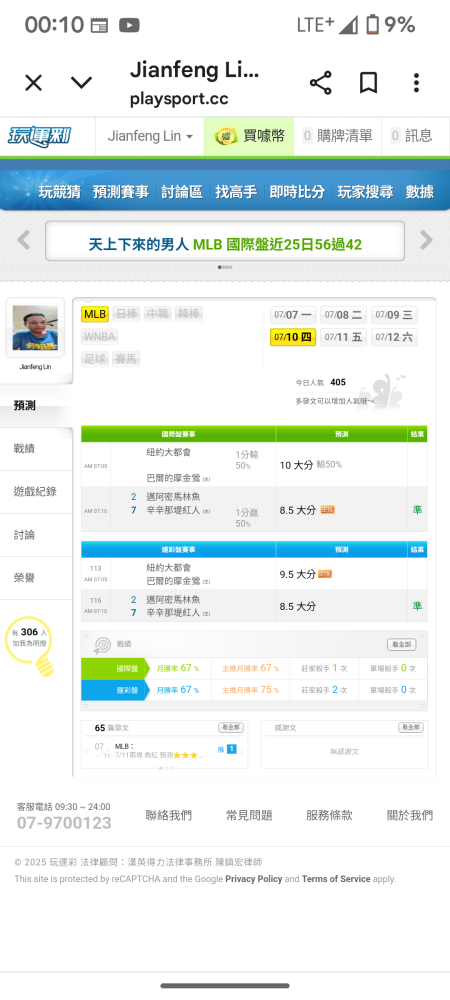Open 預測 sidebar tab
The image size is (450, 1000).
click(x=36, y=406)
